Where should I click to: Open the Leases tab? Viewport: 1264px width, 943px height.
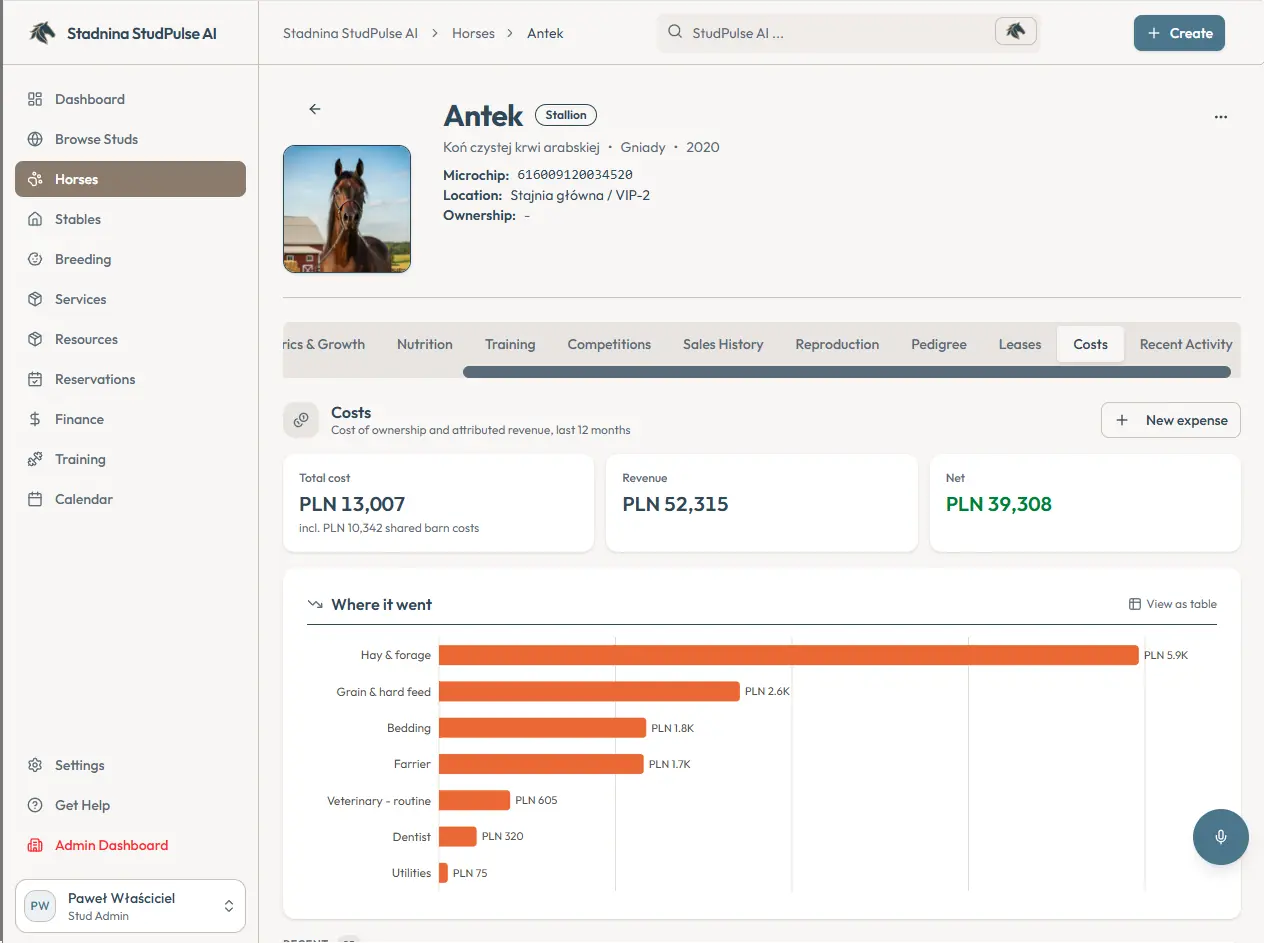1020,344
